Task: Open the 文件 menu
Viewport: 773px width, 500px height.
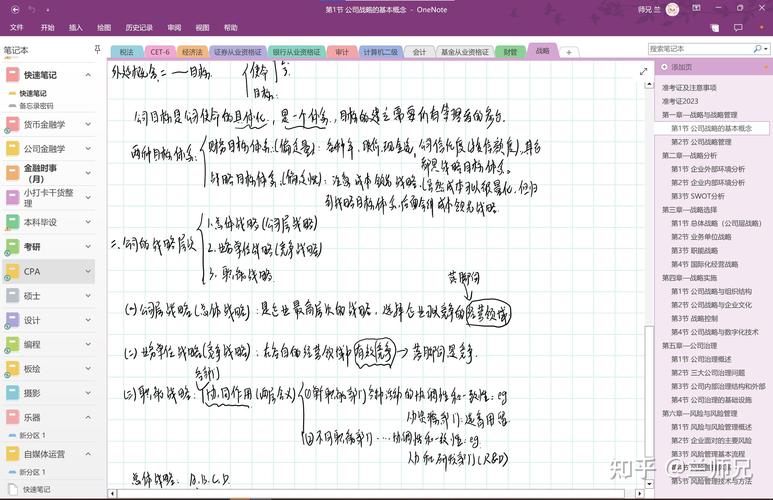Action: click(x=17, y=28)
